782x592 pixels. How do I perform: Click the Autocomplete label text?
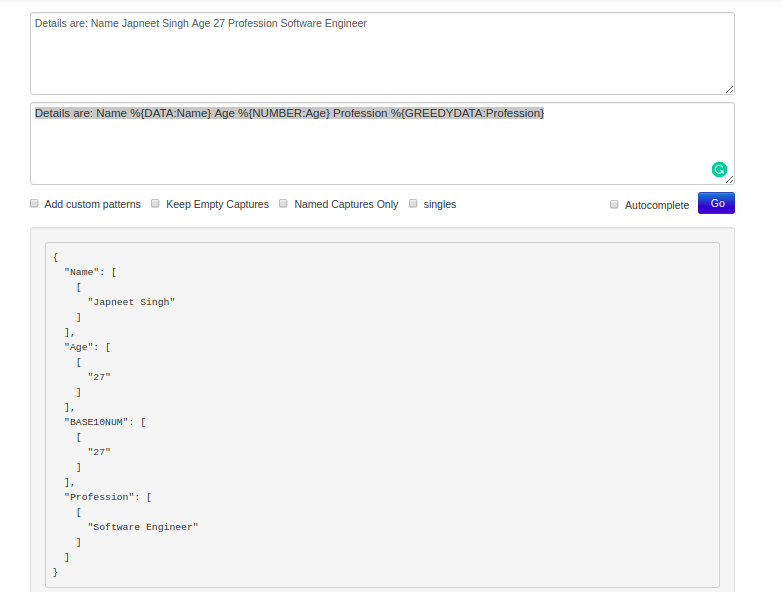click(x=657, y=205)
